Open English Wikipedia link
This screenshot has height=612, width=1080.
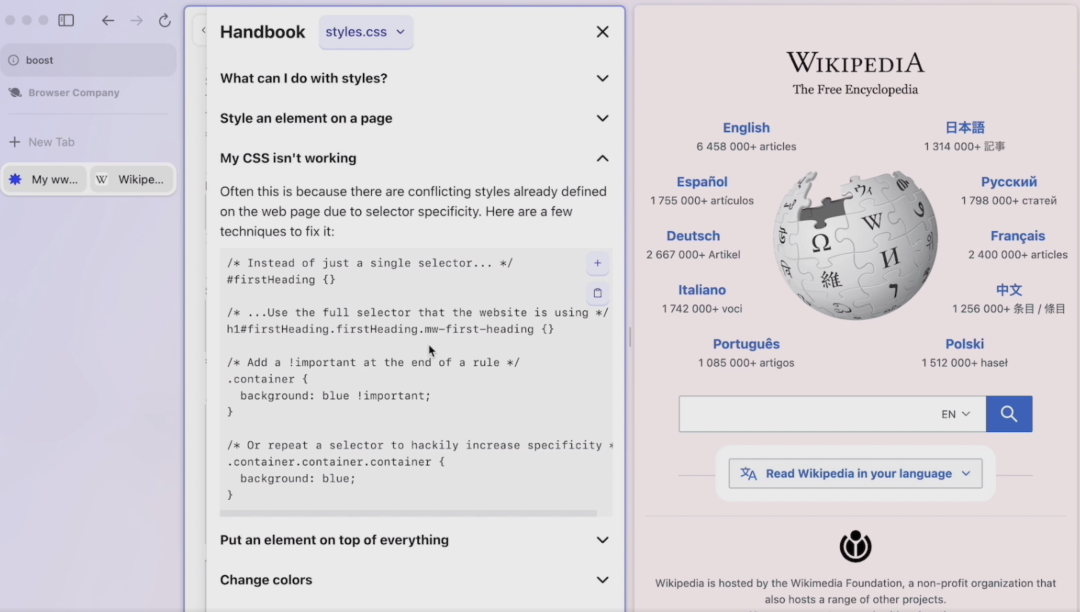pos(746,128)
